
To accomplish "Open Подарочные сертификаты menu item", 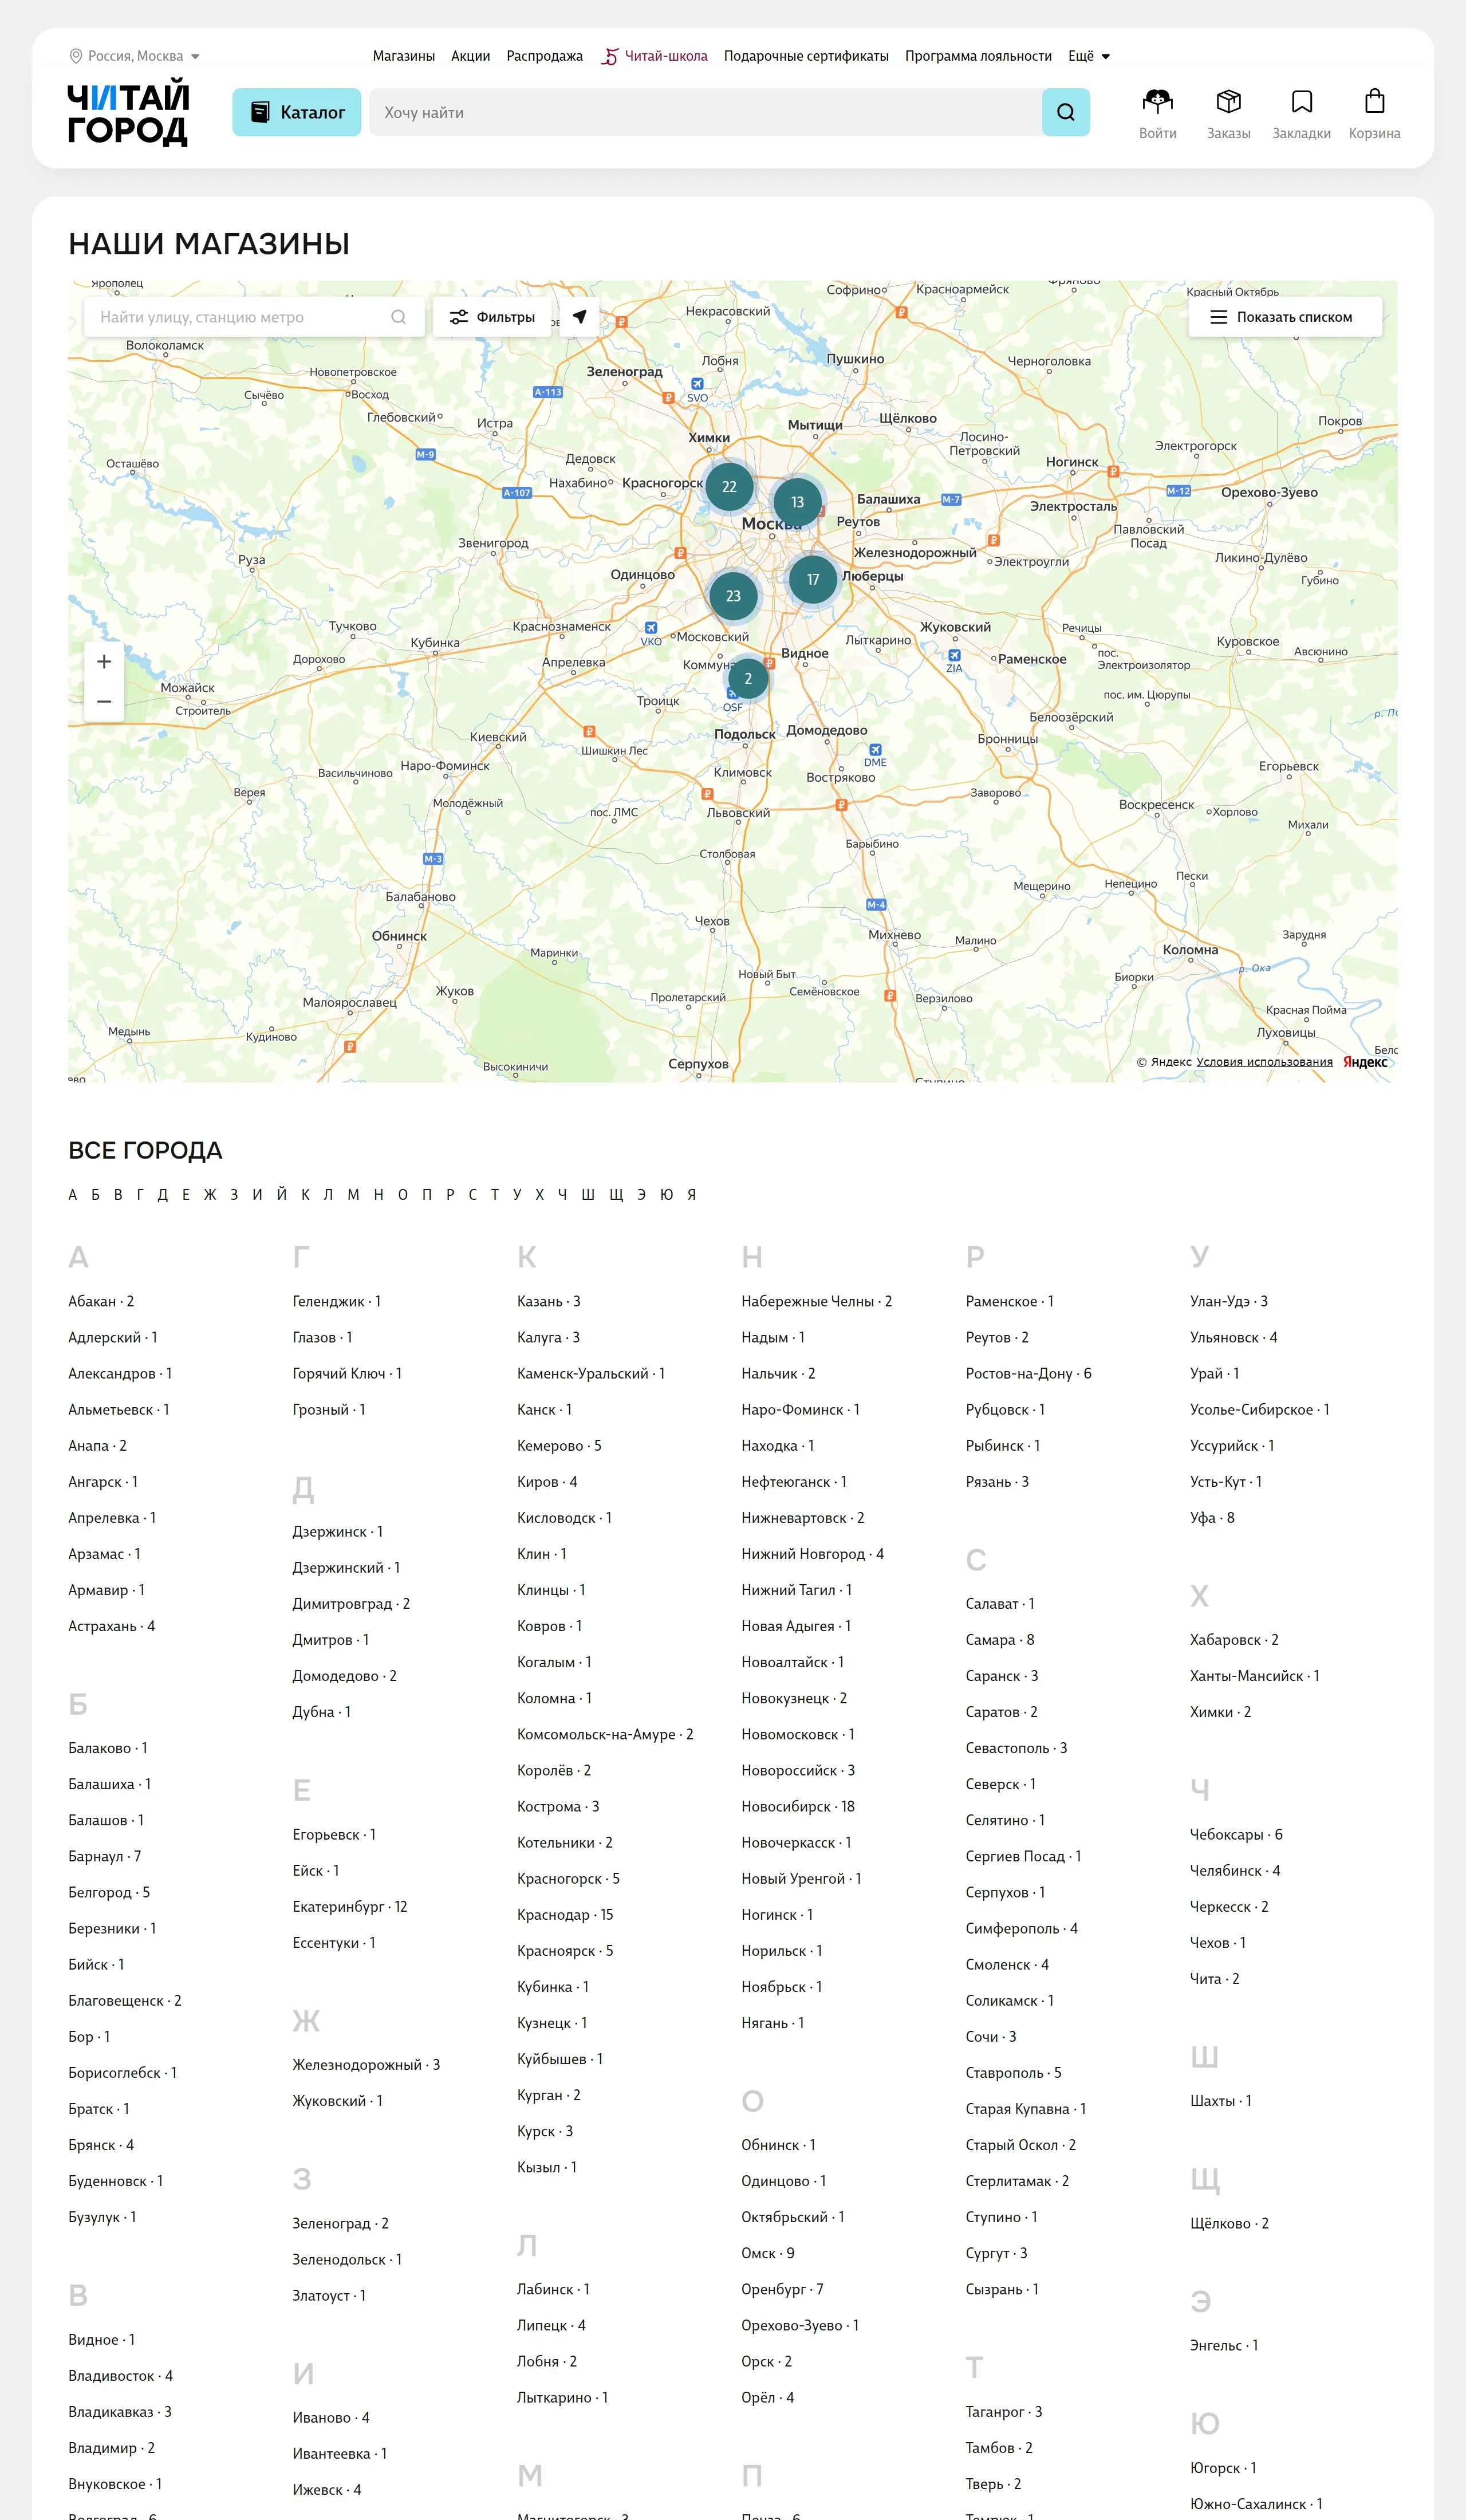I will tap(806, 56).
